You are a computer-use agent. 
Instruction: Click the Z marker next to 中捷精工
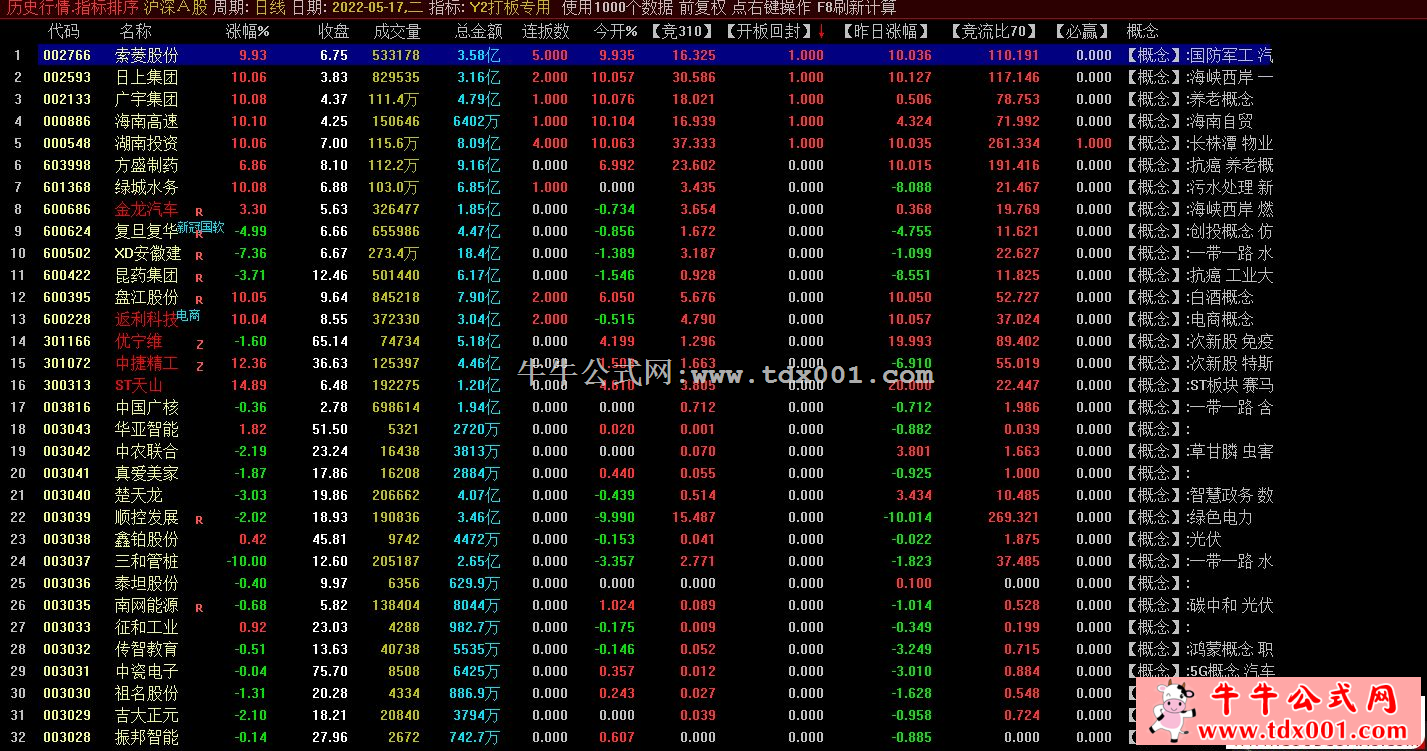[x=199, y=366]
